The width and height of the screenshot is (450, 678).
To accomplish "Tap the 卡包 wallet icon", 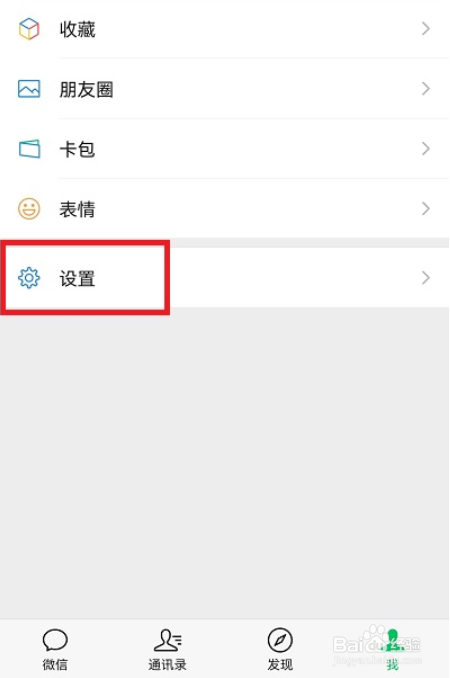I will [x=29, y=149].
